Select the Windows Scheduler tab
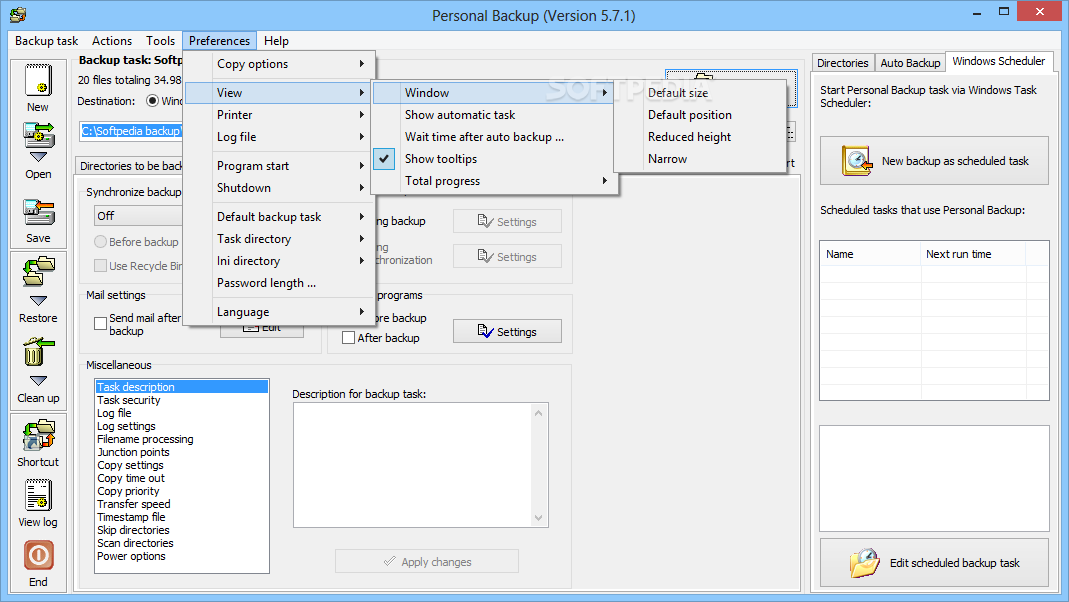The height and width of the screenshot is (602, 1069). coord(998,61)
